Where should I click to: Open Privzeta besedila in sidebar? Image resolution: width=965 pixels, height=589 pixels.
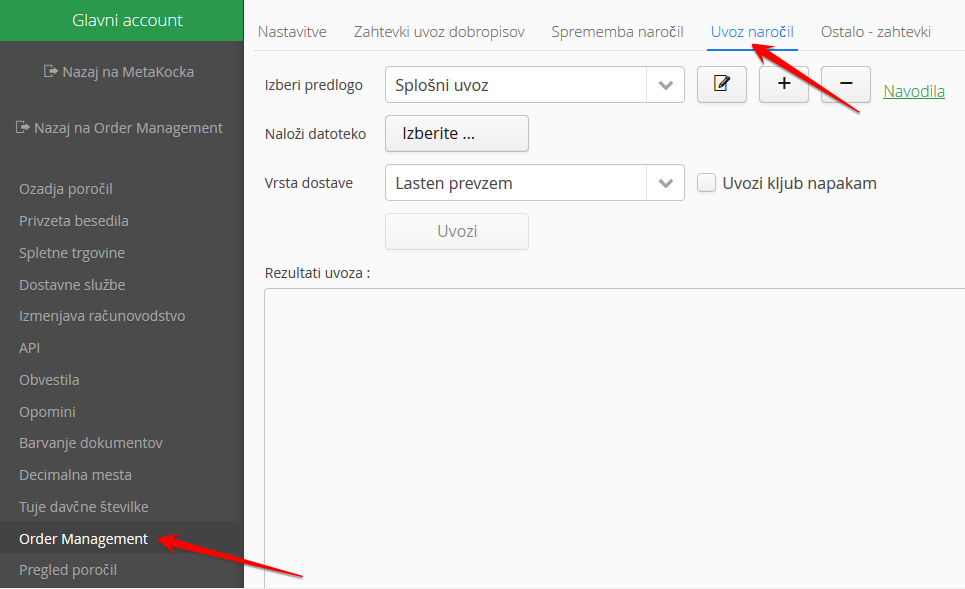click(74, 221)
